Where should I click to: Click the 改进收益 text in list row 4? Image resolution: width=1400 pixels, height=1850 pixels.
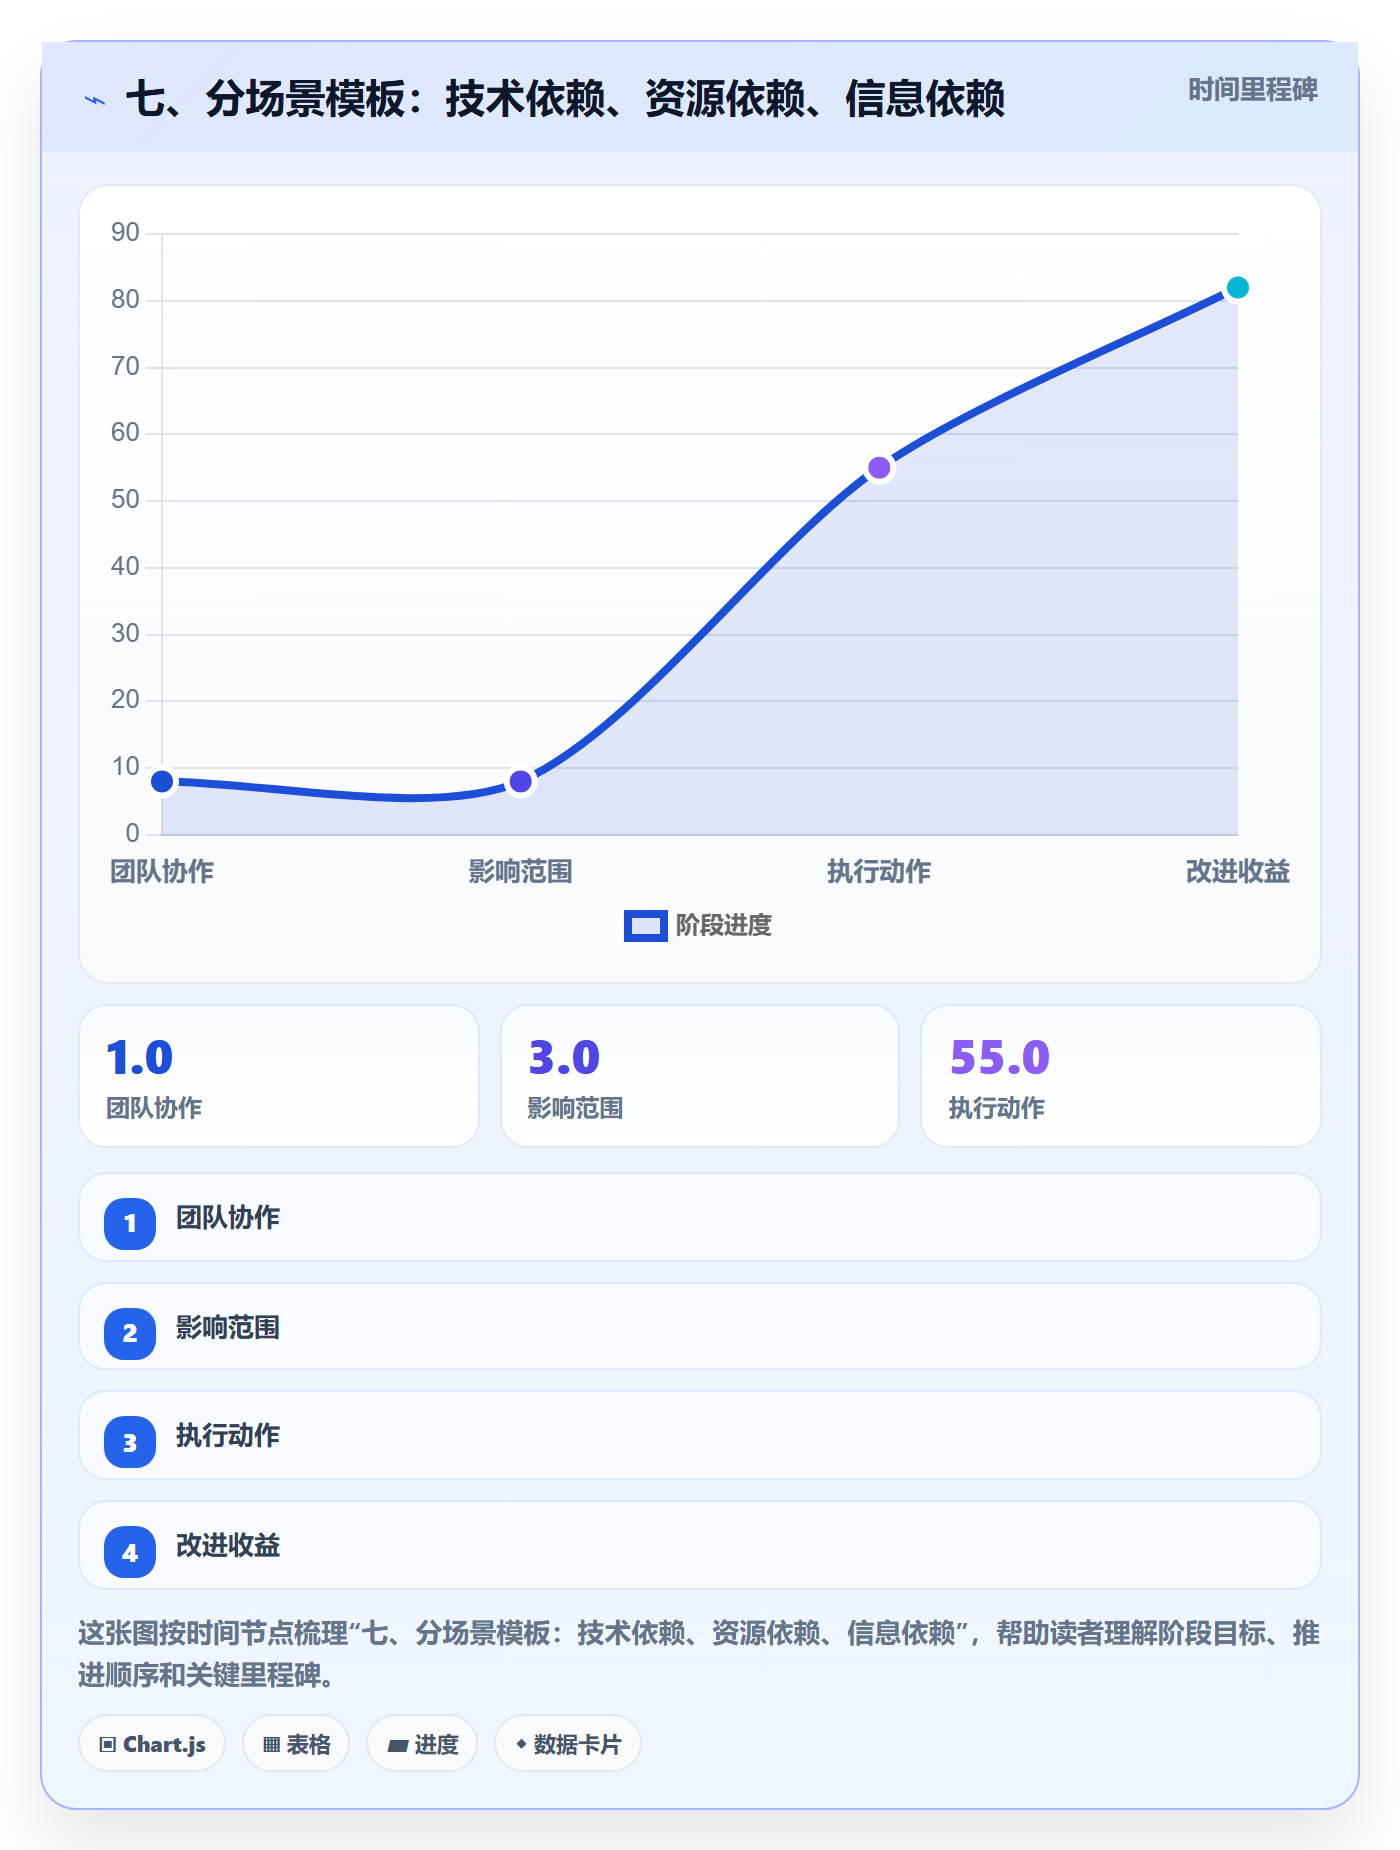228,1546
